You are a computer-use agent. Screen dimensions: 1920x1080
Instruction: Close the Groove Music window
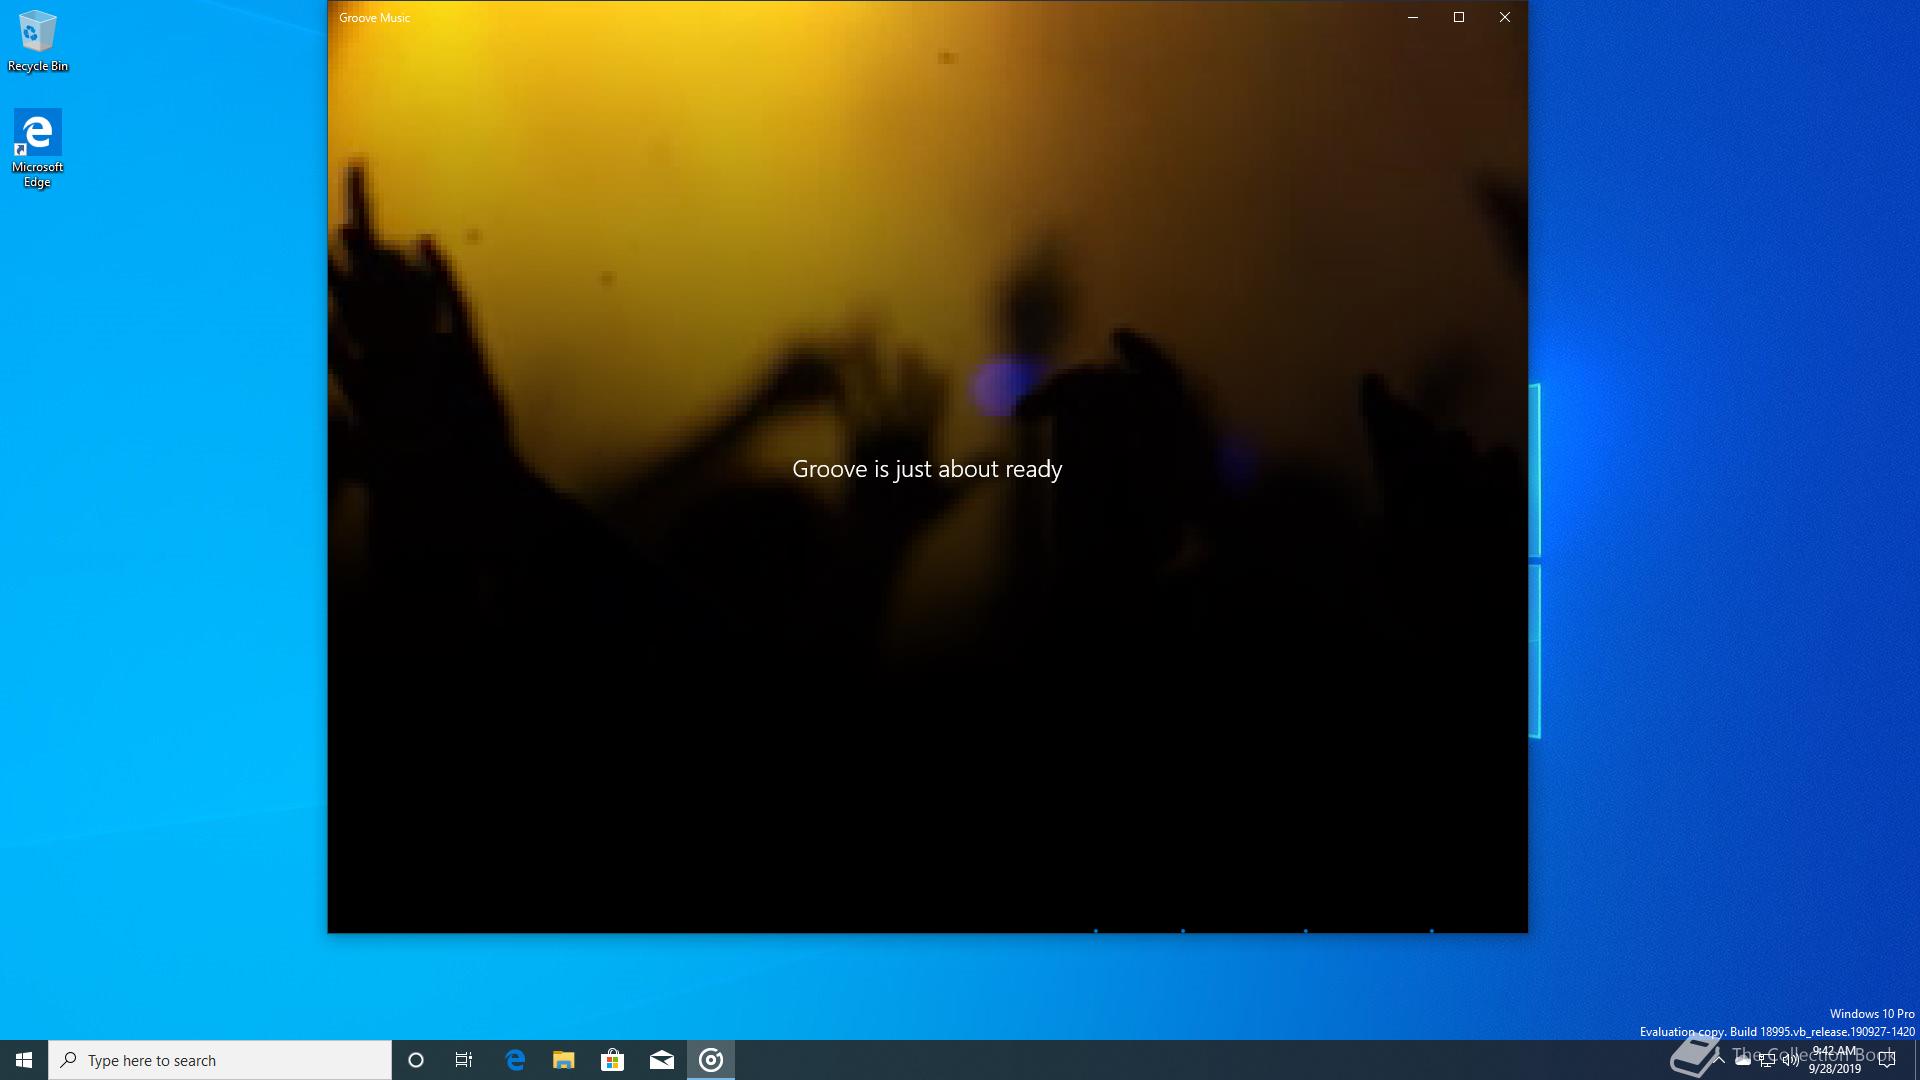pos(1505,17)
